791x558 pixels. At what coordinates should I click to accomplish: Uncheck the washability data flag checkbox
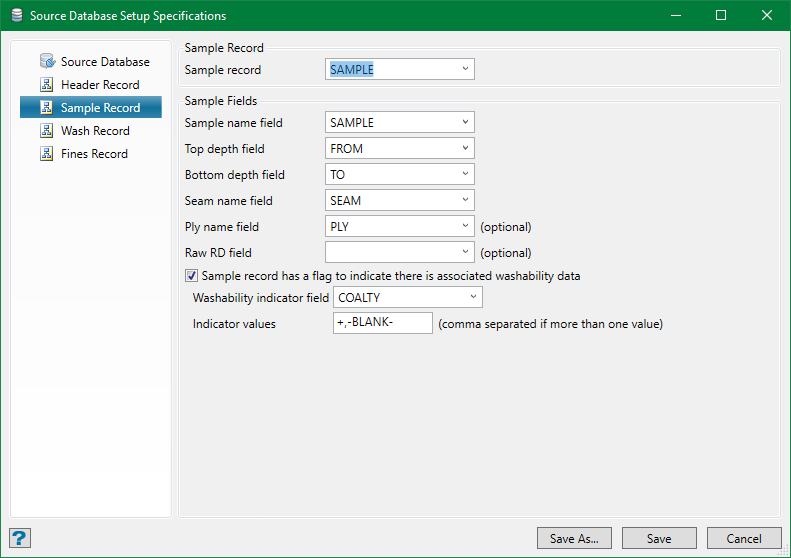point(192,276)
